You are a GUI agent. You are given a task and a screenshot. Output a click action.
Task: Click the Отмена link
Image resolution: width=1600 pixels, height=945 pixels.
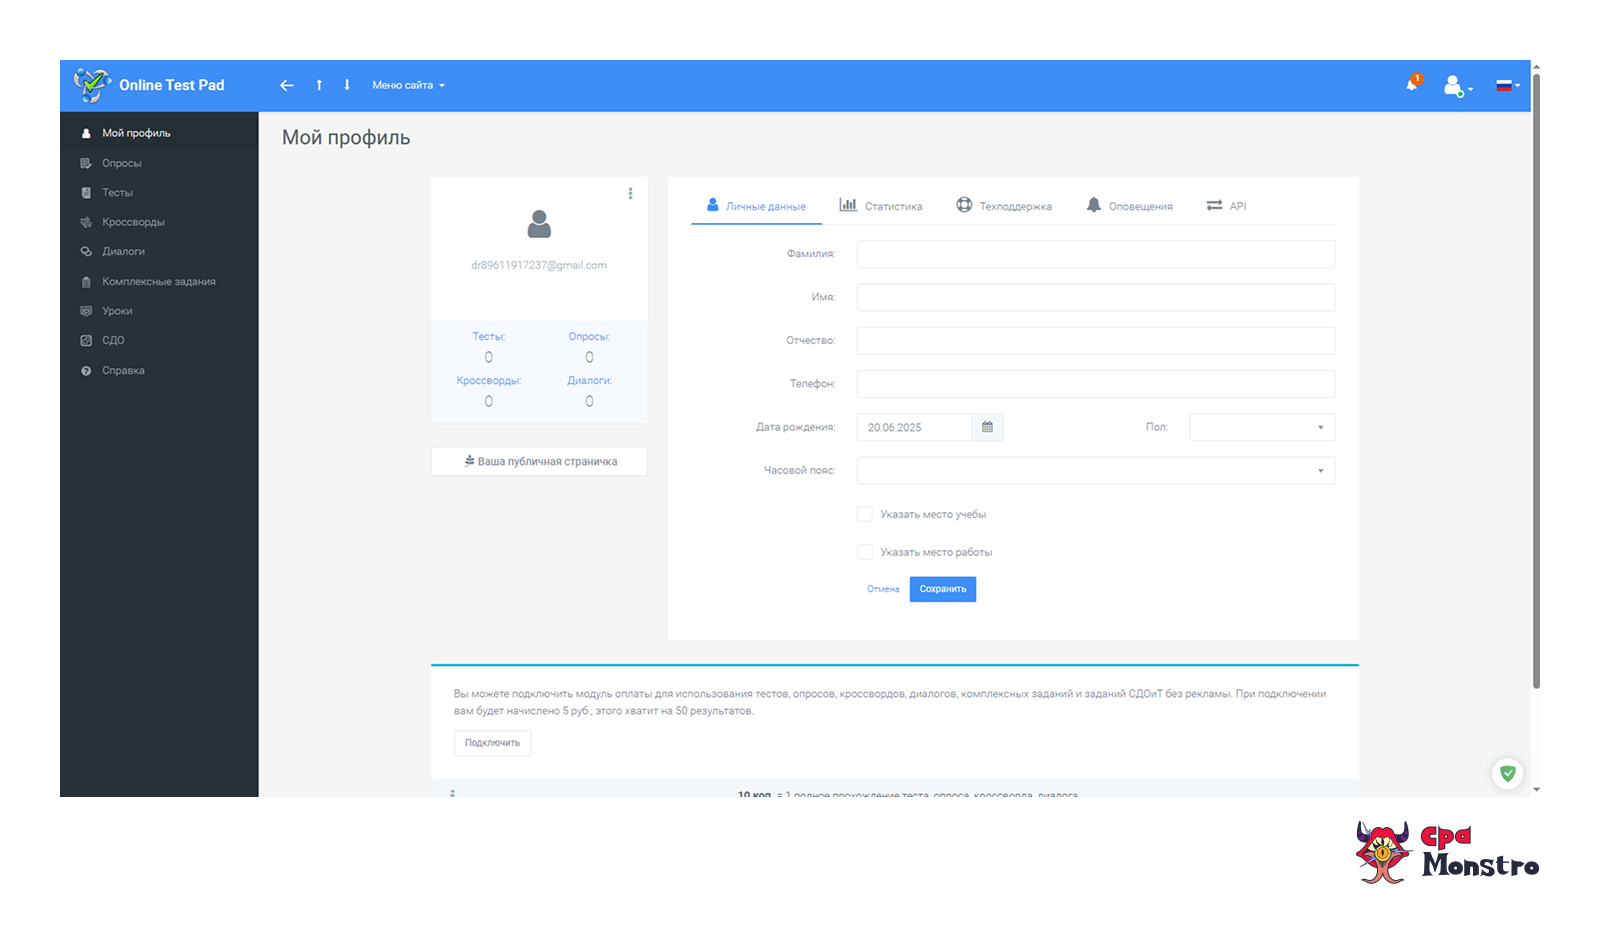883,589
